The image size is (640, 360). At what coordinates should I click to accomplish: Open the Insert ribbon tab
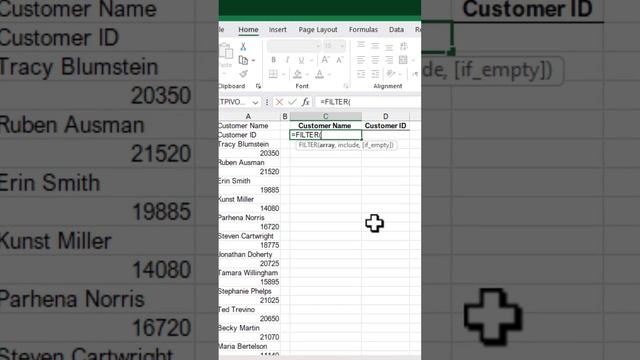click(x=278, y=29)
